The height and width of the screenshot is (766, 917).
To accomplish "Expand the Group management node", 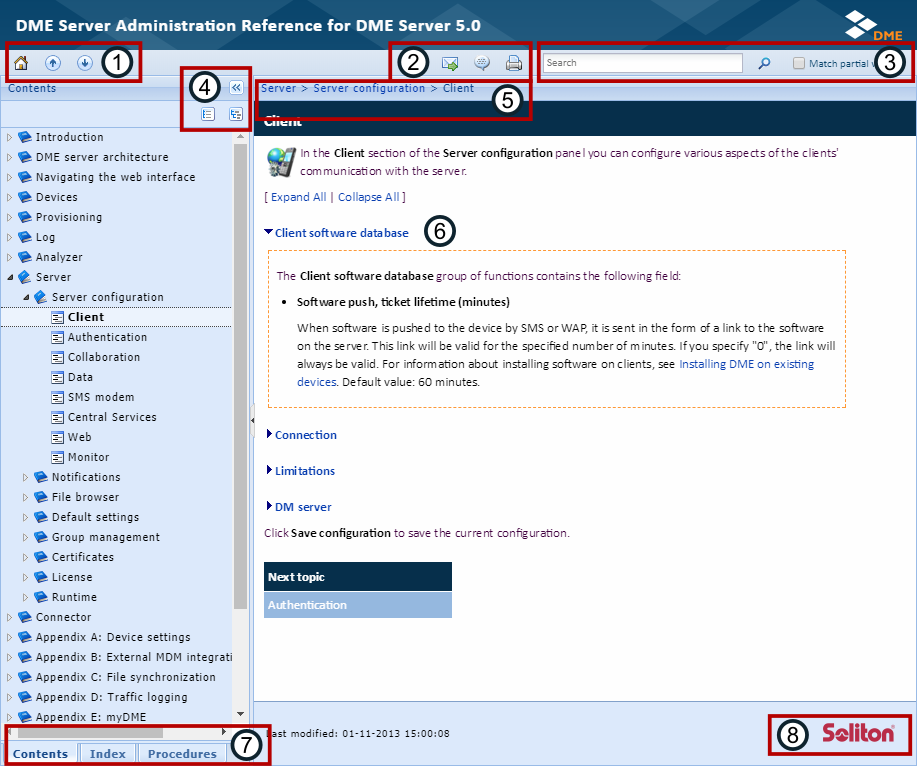I will point(26,537).
